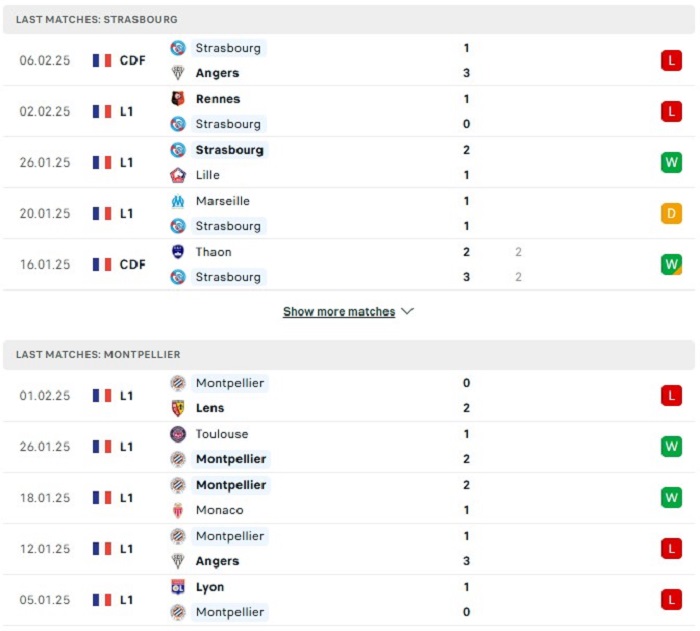The height and width of the screenshot is (631, 700).
Task: Click the Lille club logo
Action: (x=178, y=175)
